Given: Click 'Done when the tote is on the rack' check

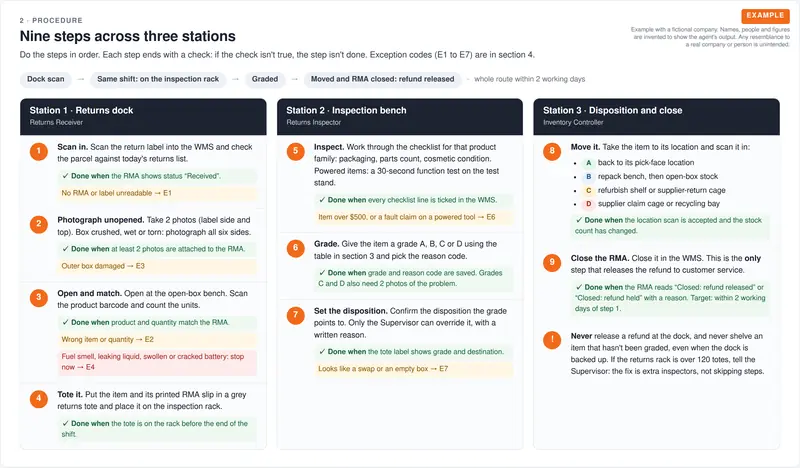Looking at the screenshot, I should tap(157, 429).
